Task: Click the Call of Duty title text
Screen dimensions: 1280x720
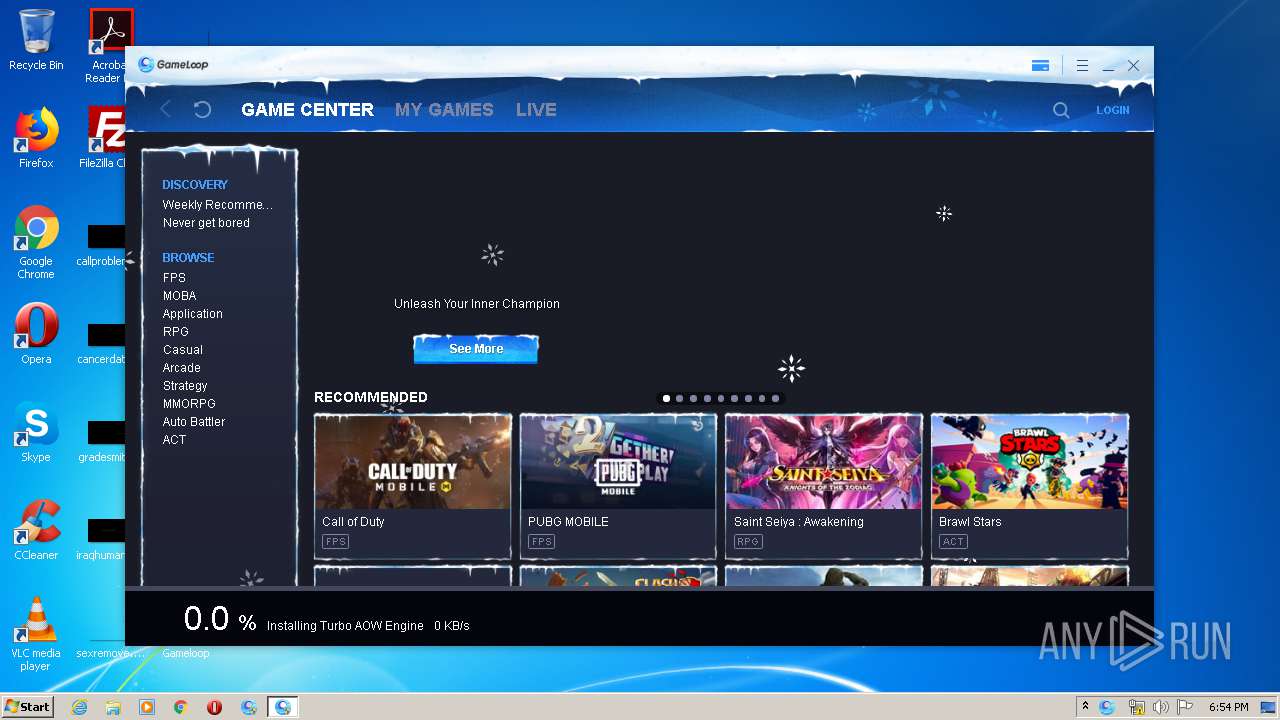Action: (353, 522)
